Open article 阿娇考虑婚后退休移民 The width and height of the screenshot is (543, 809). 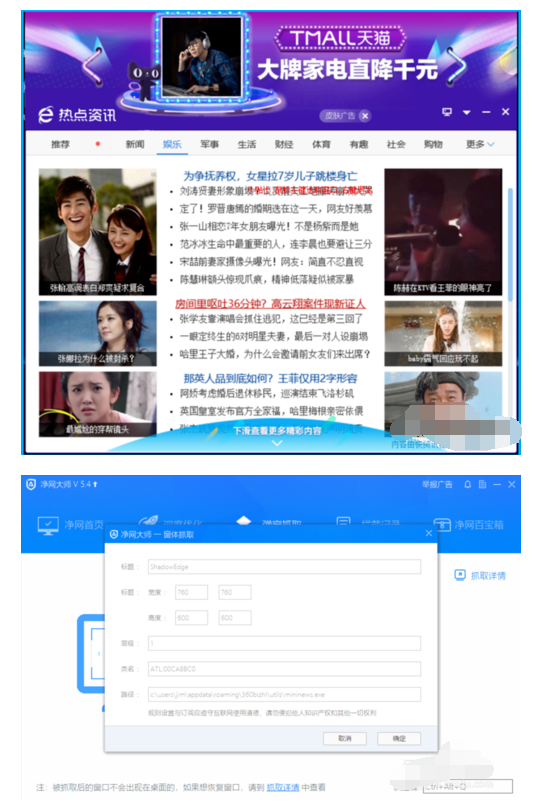(266, 394)
